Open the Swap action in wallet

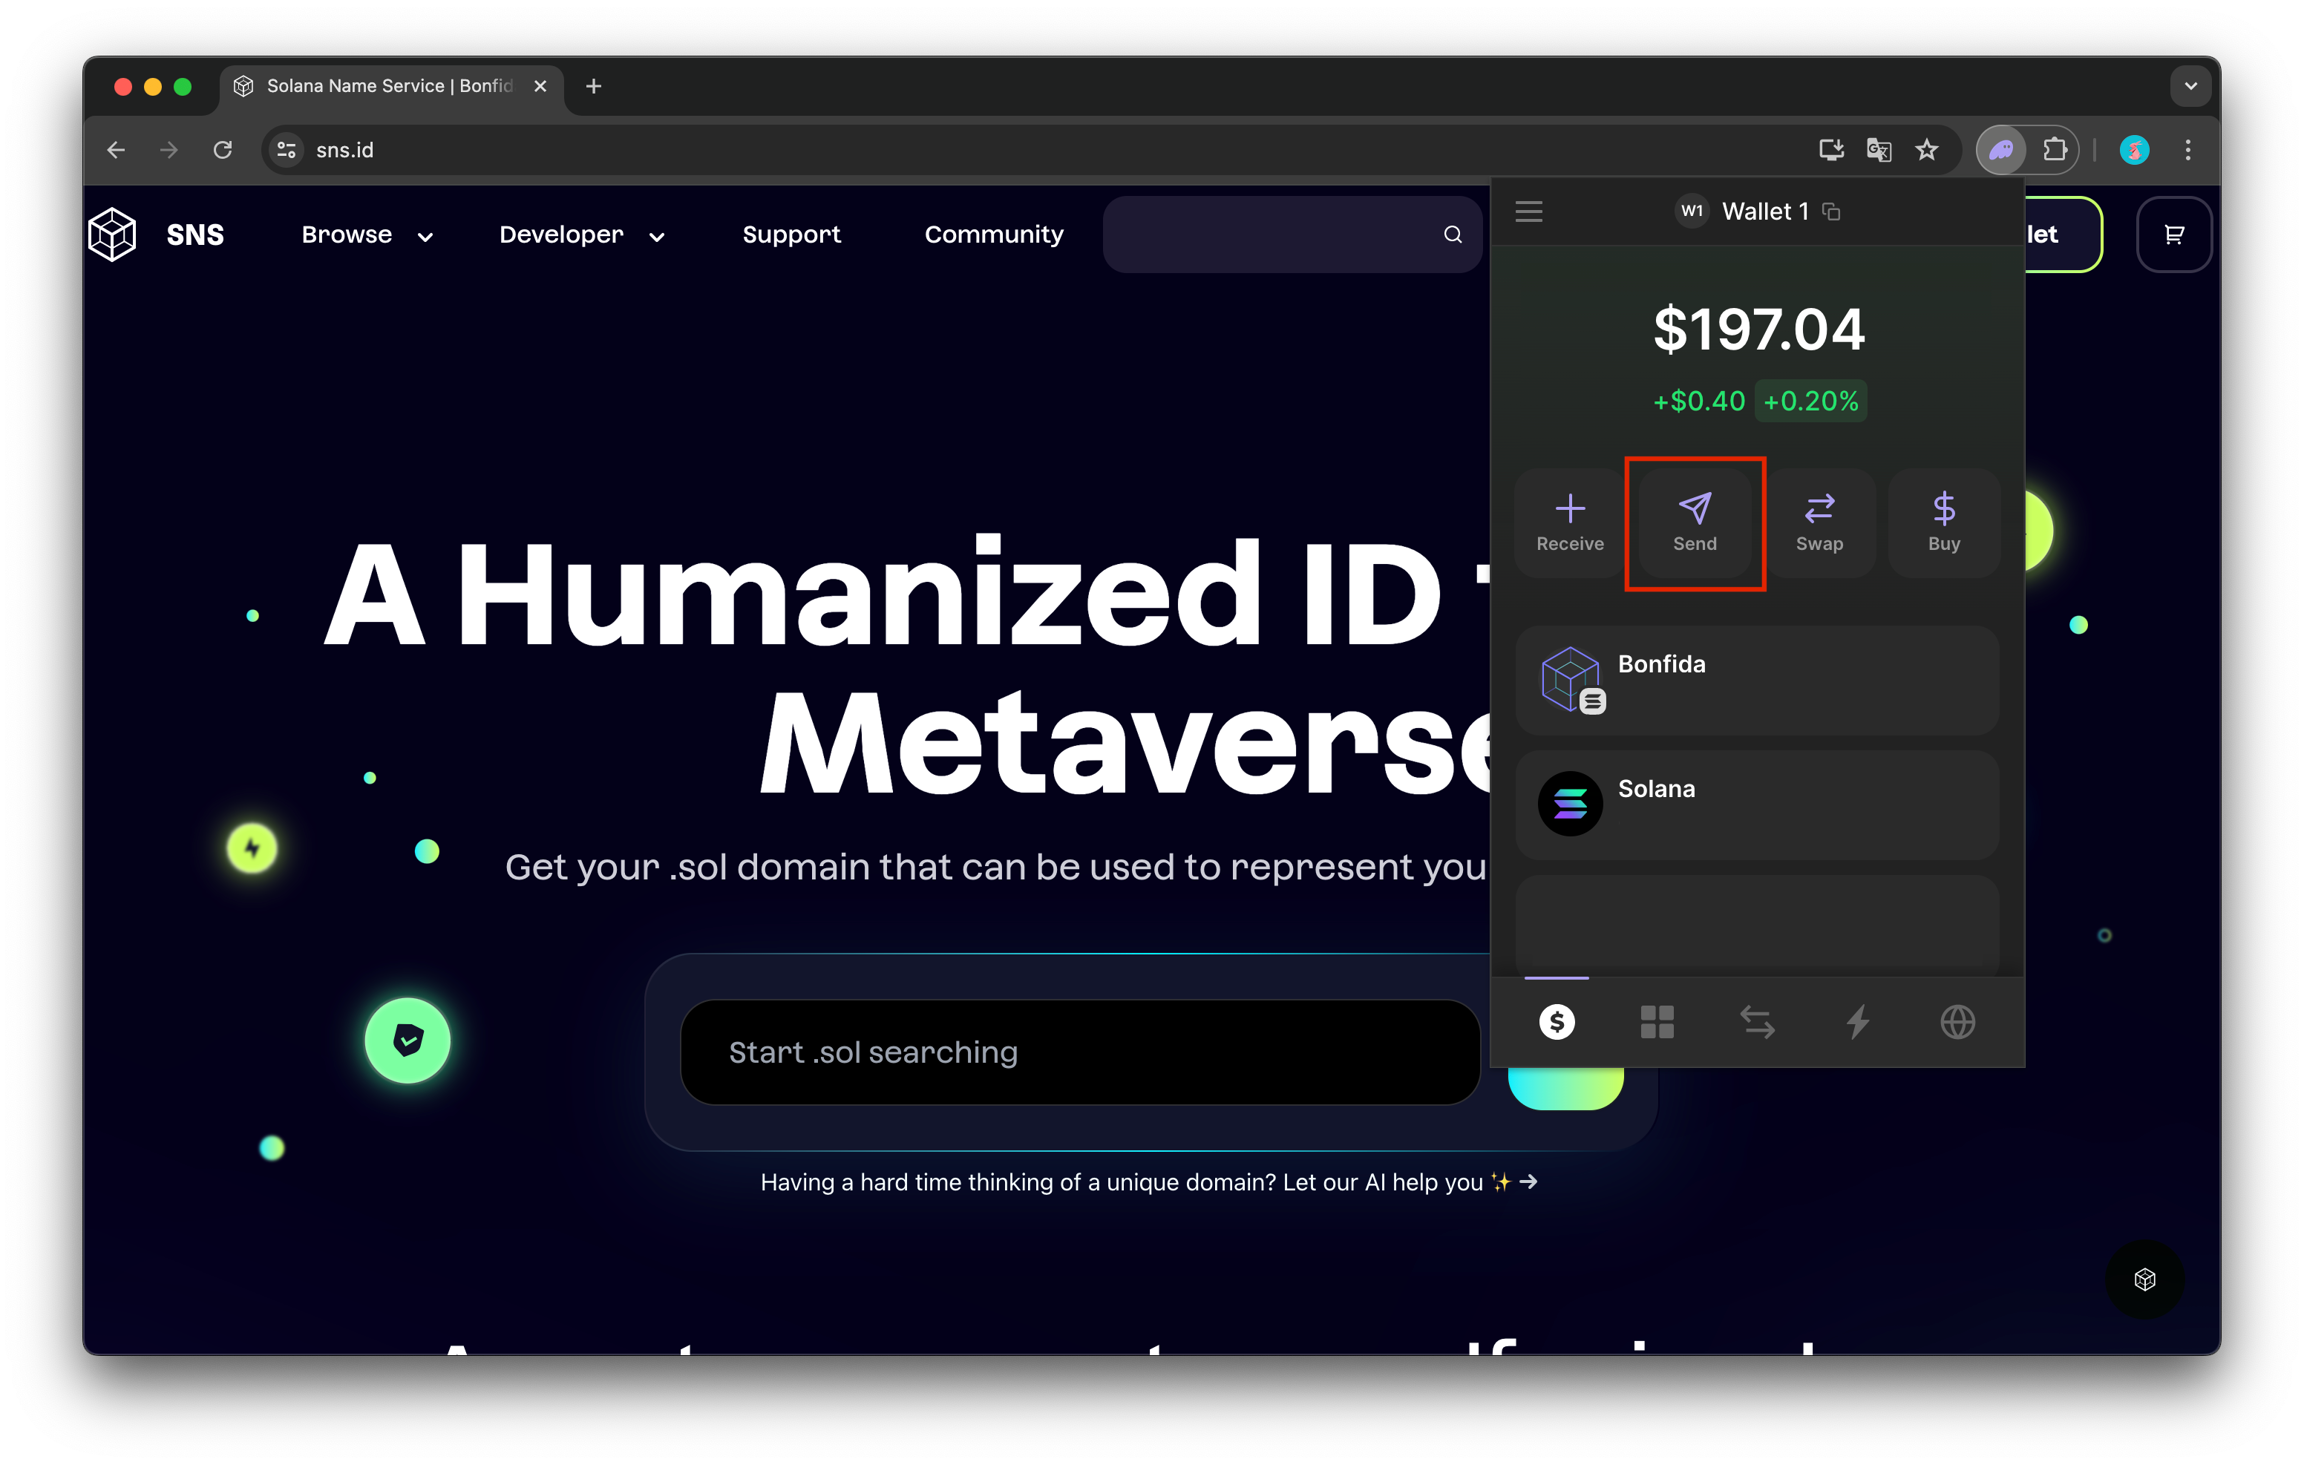pos(1818,522)
